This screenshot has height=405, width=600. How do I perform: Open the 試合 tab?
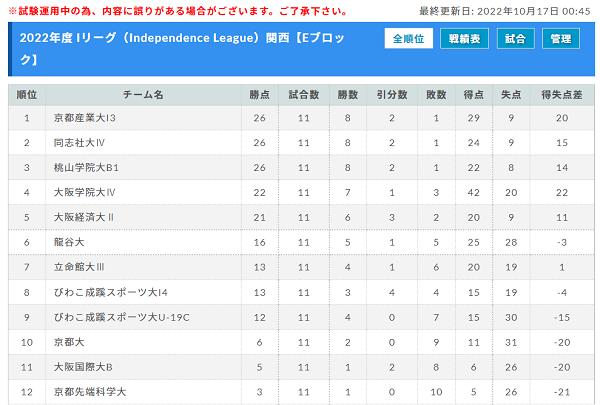(x=516, y=39)
